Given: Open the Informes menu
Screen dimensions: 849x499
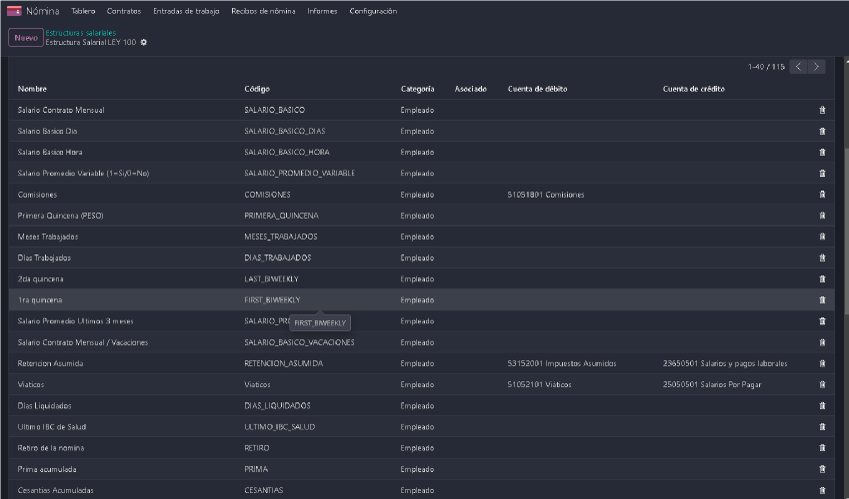Looking at the screenshot, I should coord(322,11).
